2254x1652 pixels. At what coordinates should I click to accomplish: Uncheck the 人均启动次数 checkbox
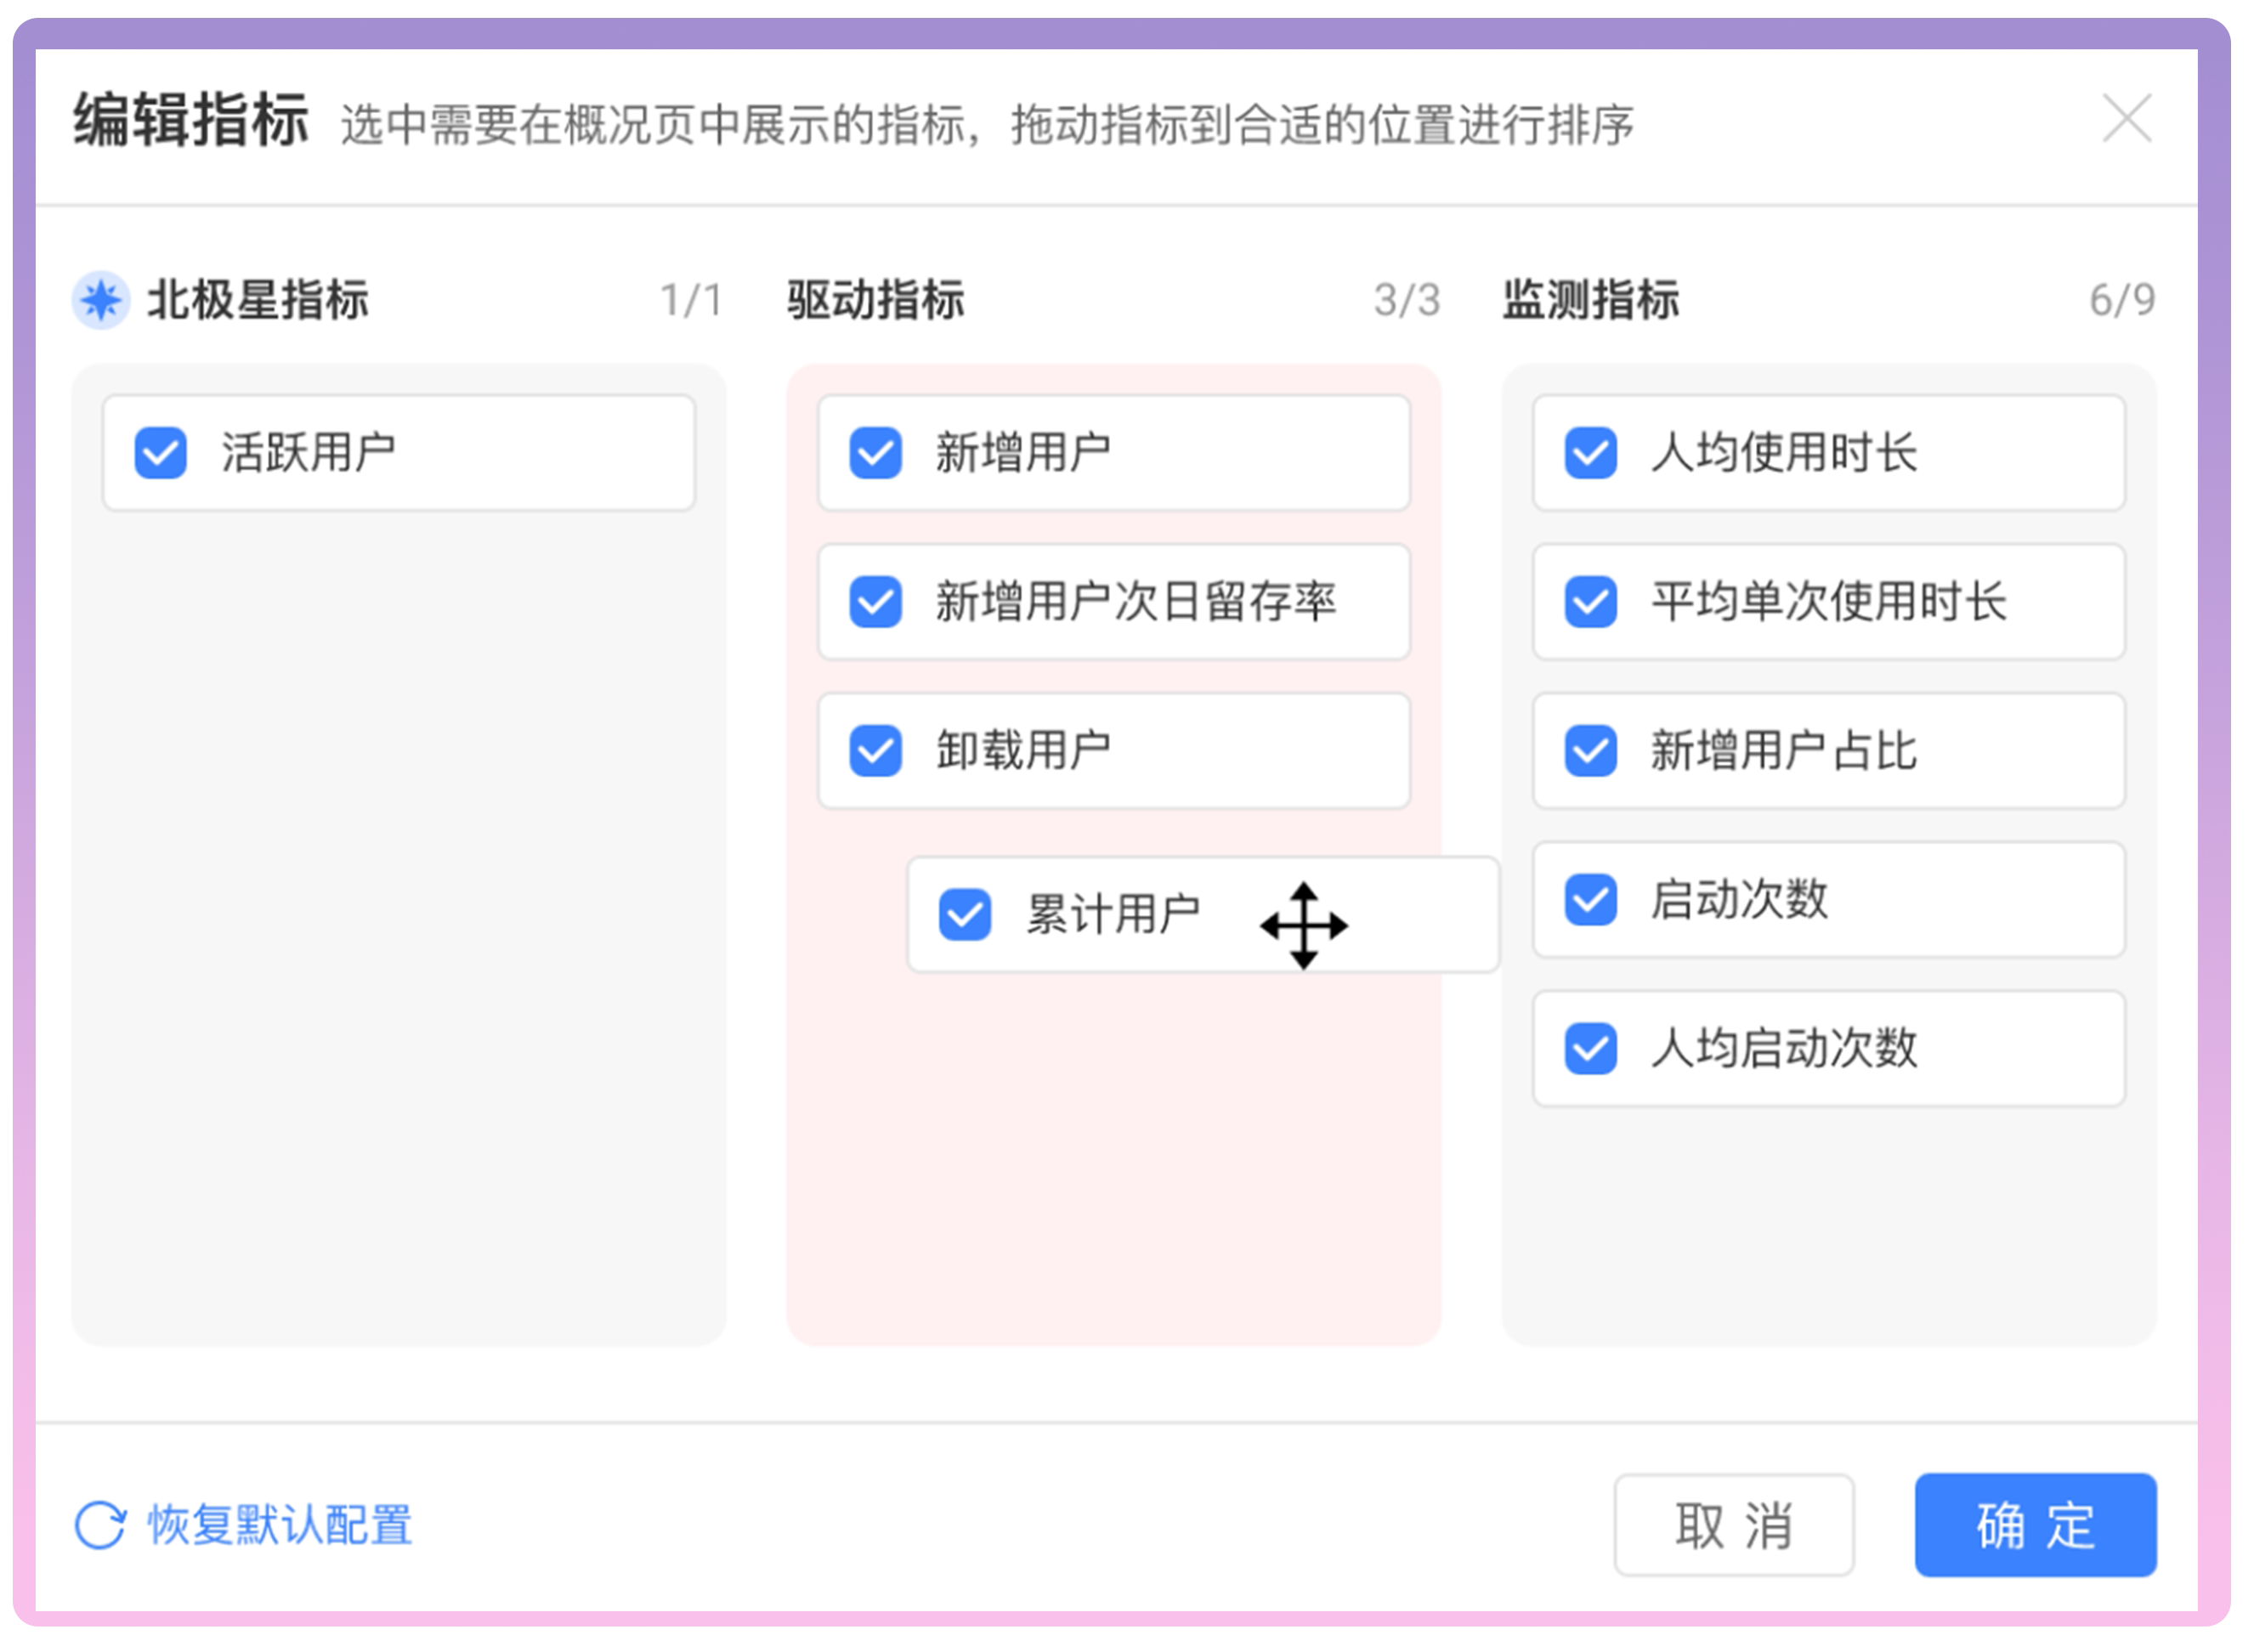[x=1591, y=1049]
